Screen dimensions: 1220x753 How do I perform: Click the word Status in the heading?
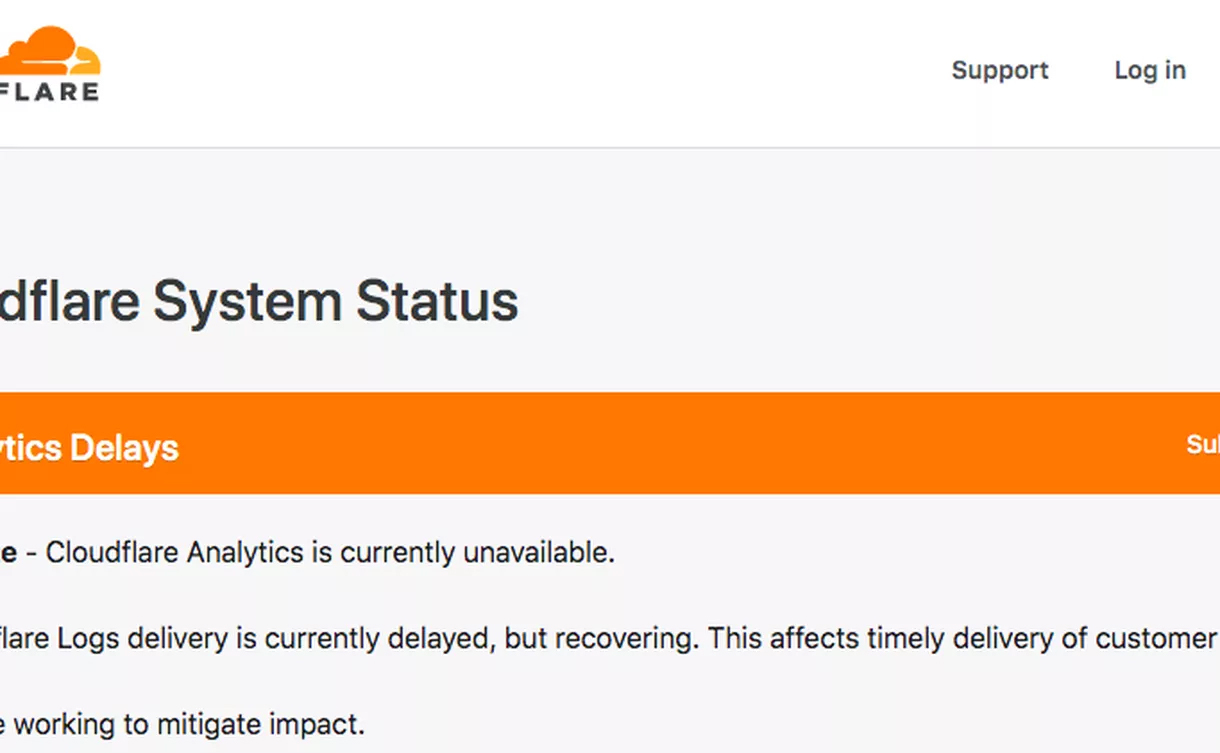coord(437,301)
